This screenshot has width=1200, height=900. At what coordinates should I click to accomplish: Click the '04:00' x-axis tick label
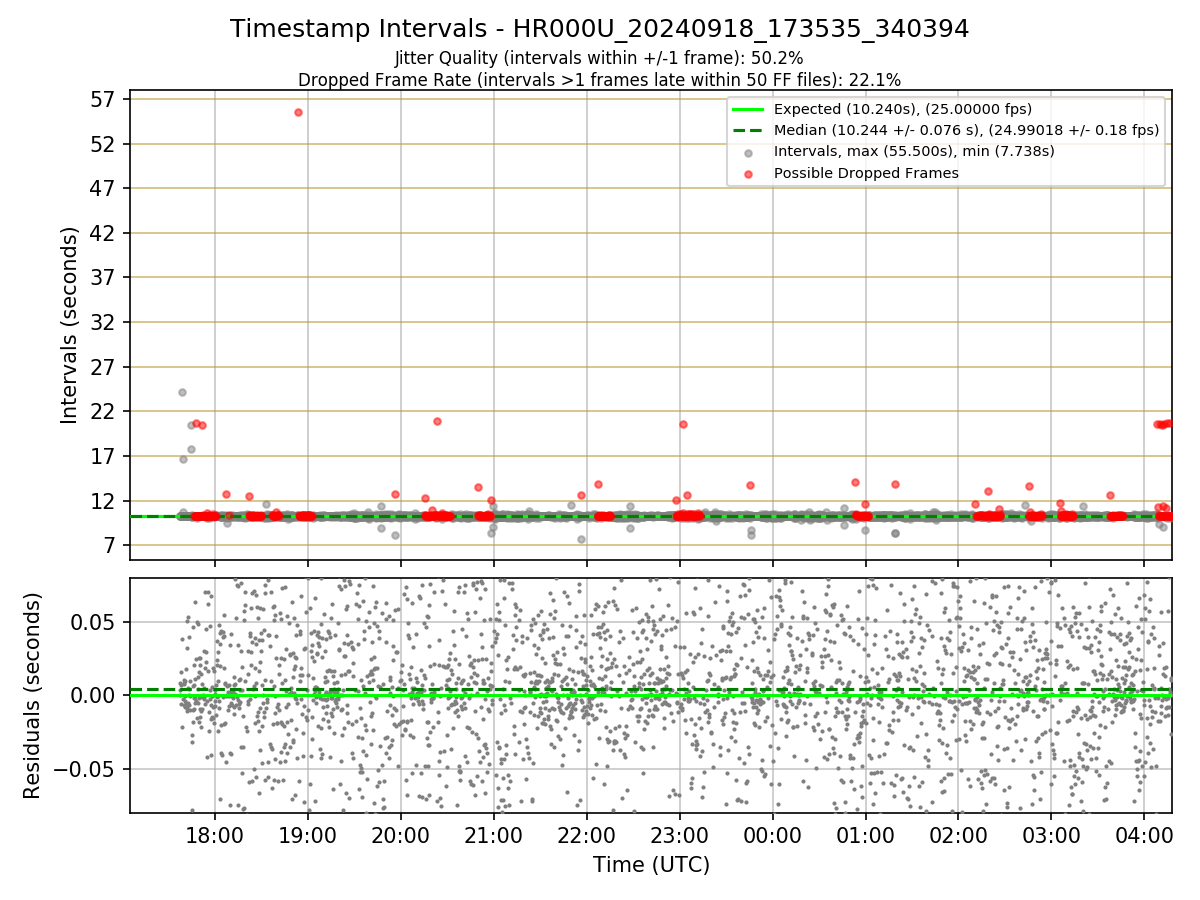tap(1144, 836)
